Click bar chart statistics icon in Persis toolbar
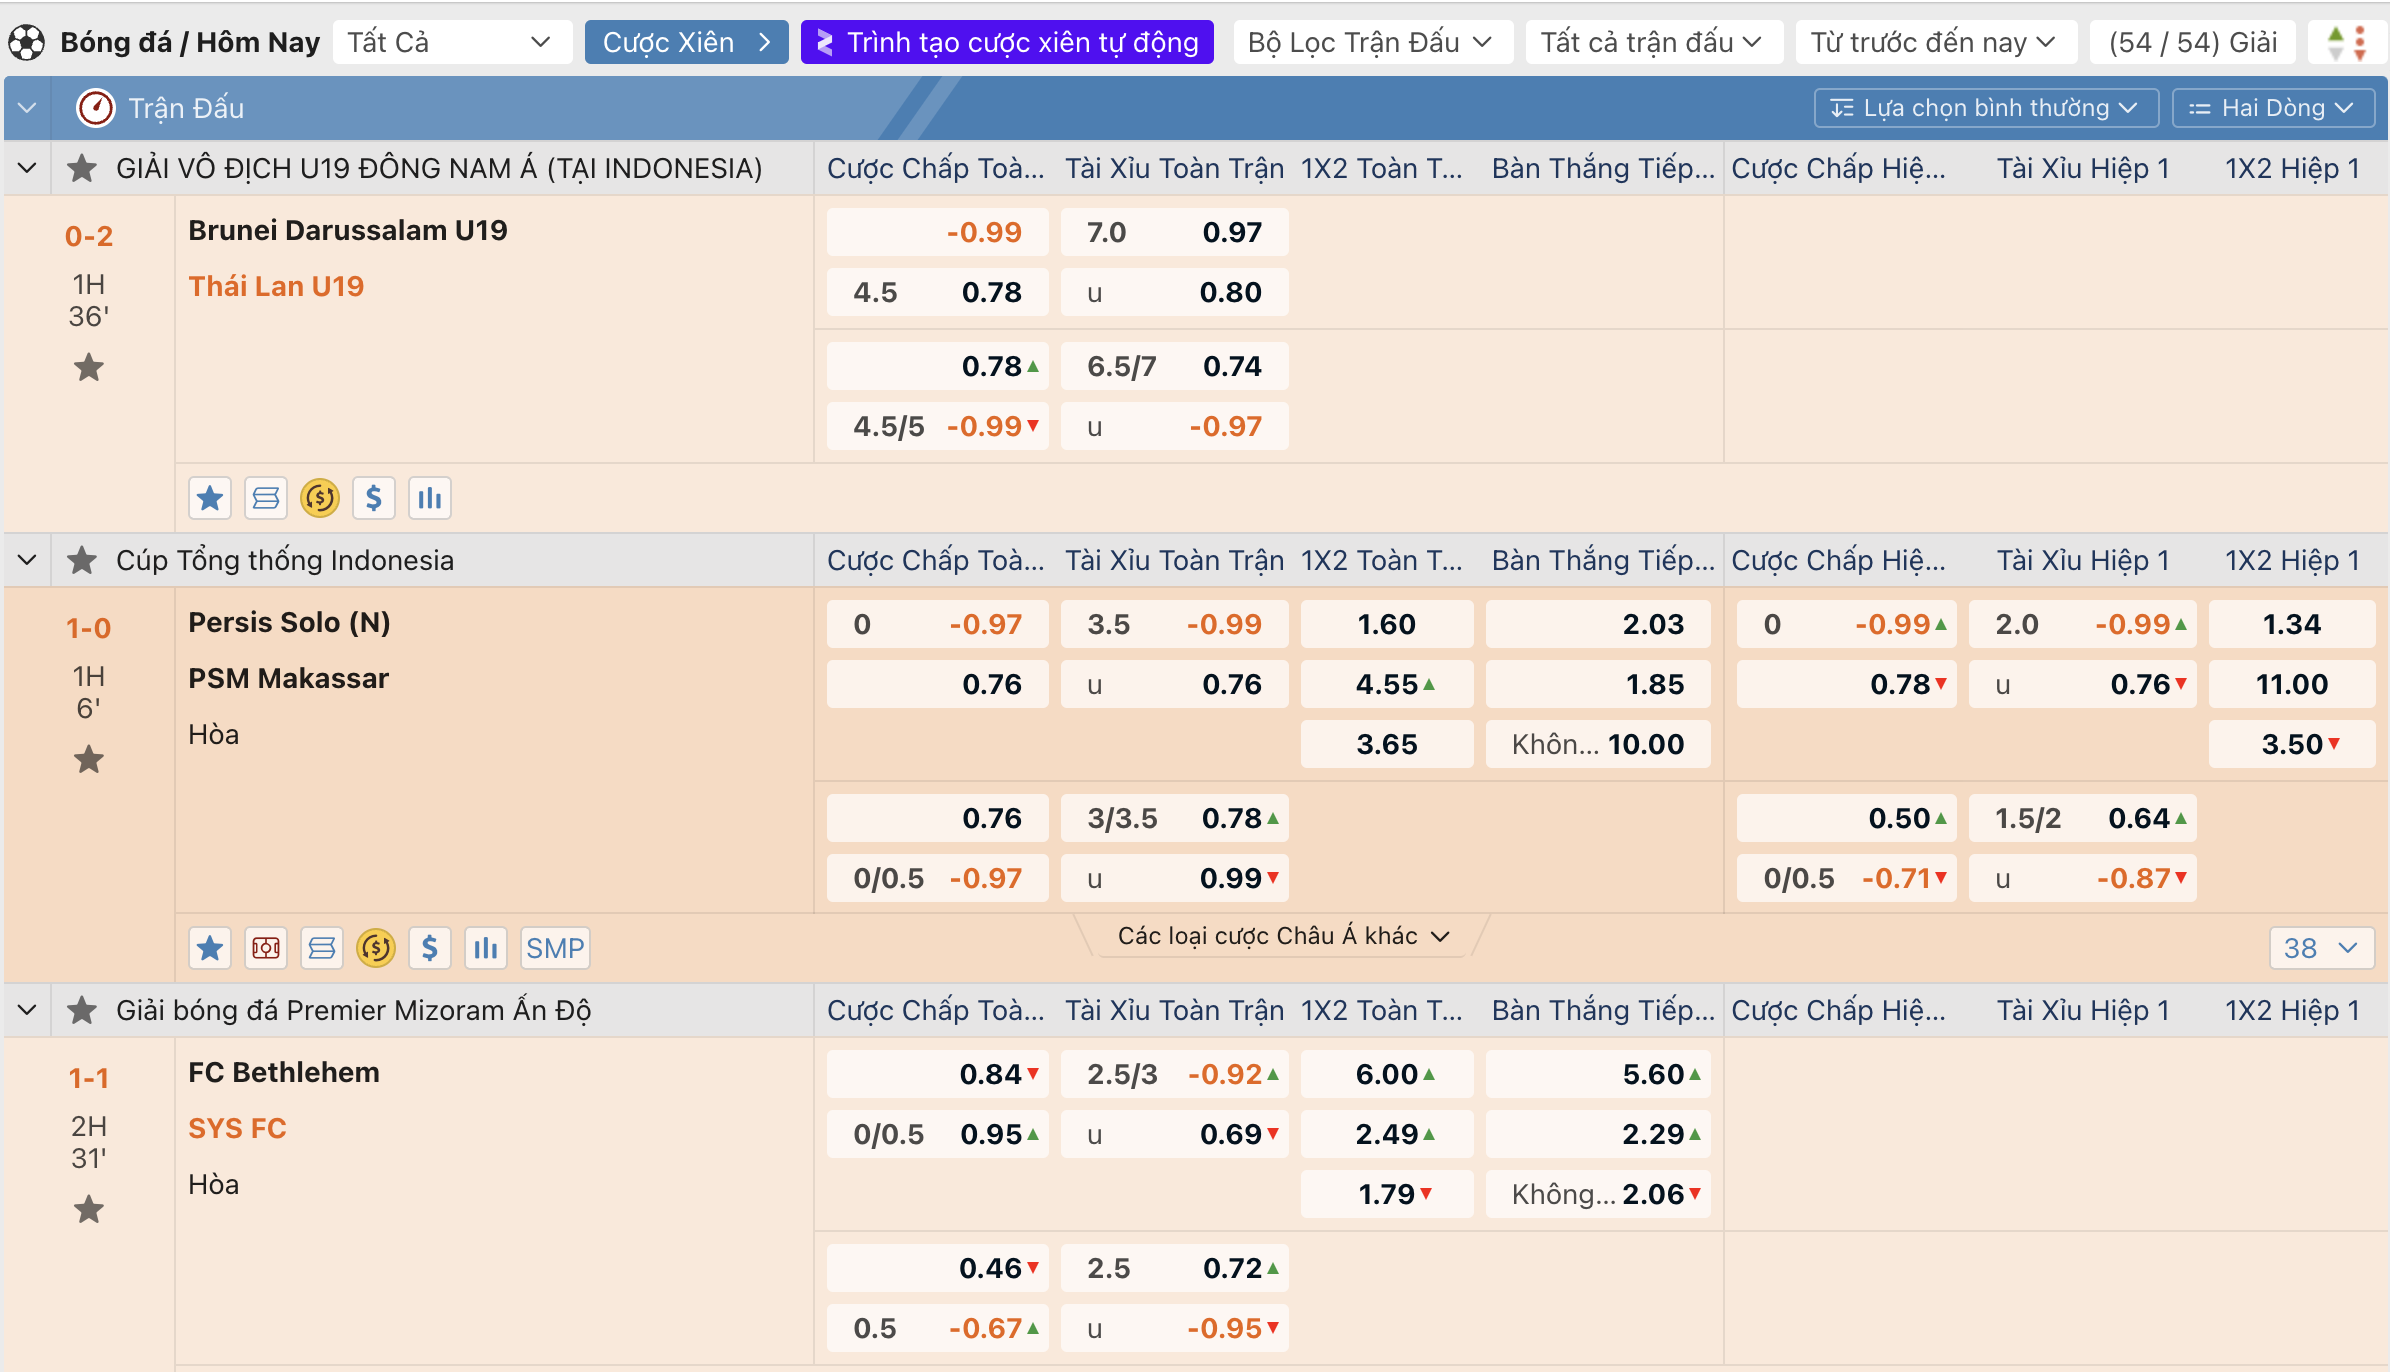 click(x=486, y=948)
